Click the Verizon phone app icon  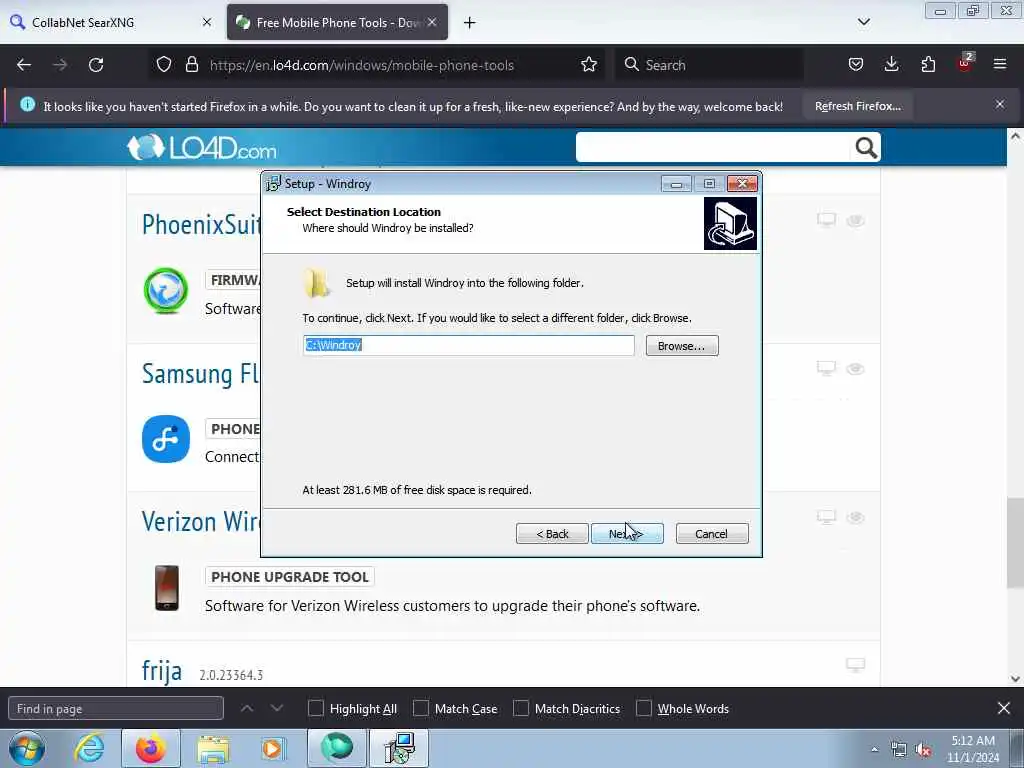(167, 588)
